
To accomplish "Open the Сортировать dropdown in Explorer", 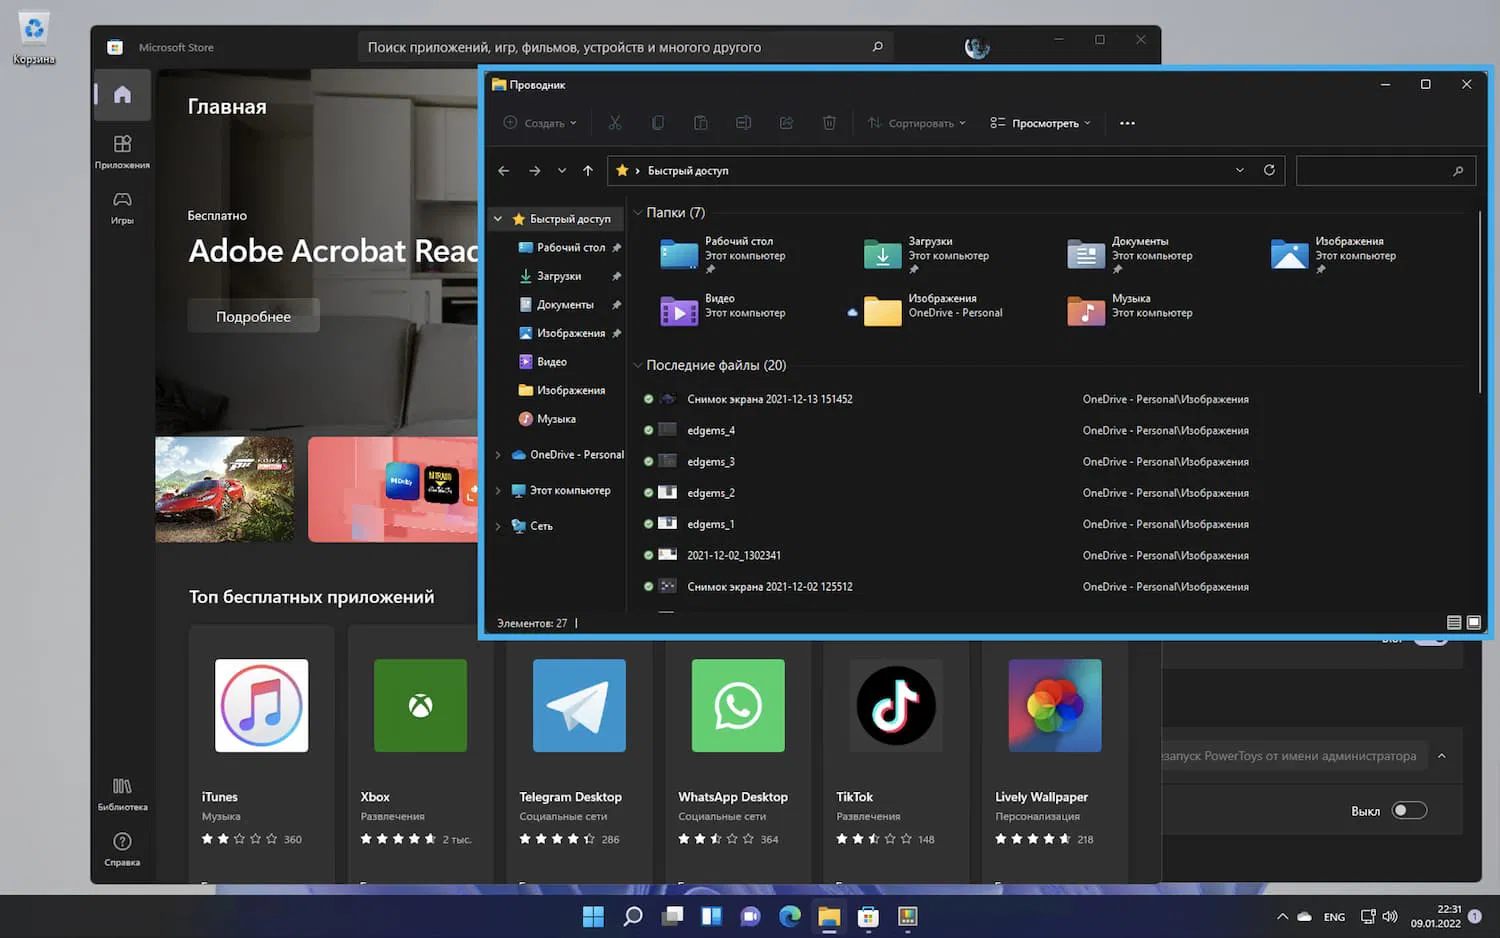I will pos(917,123).
